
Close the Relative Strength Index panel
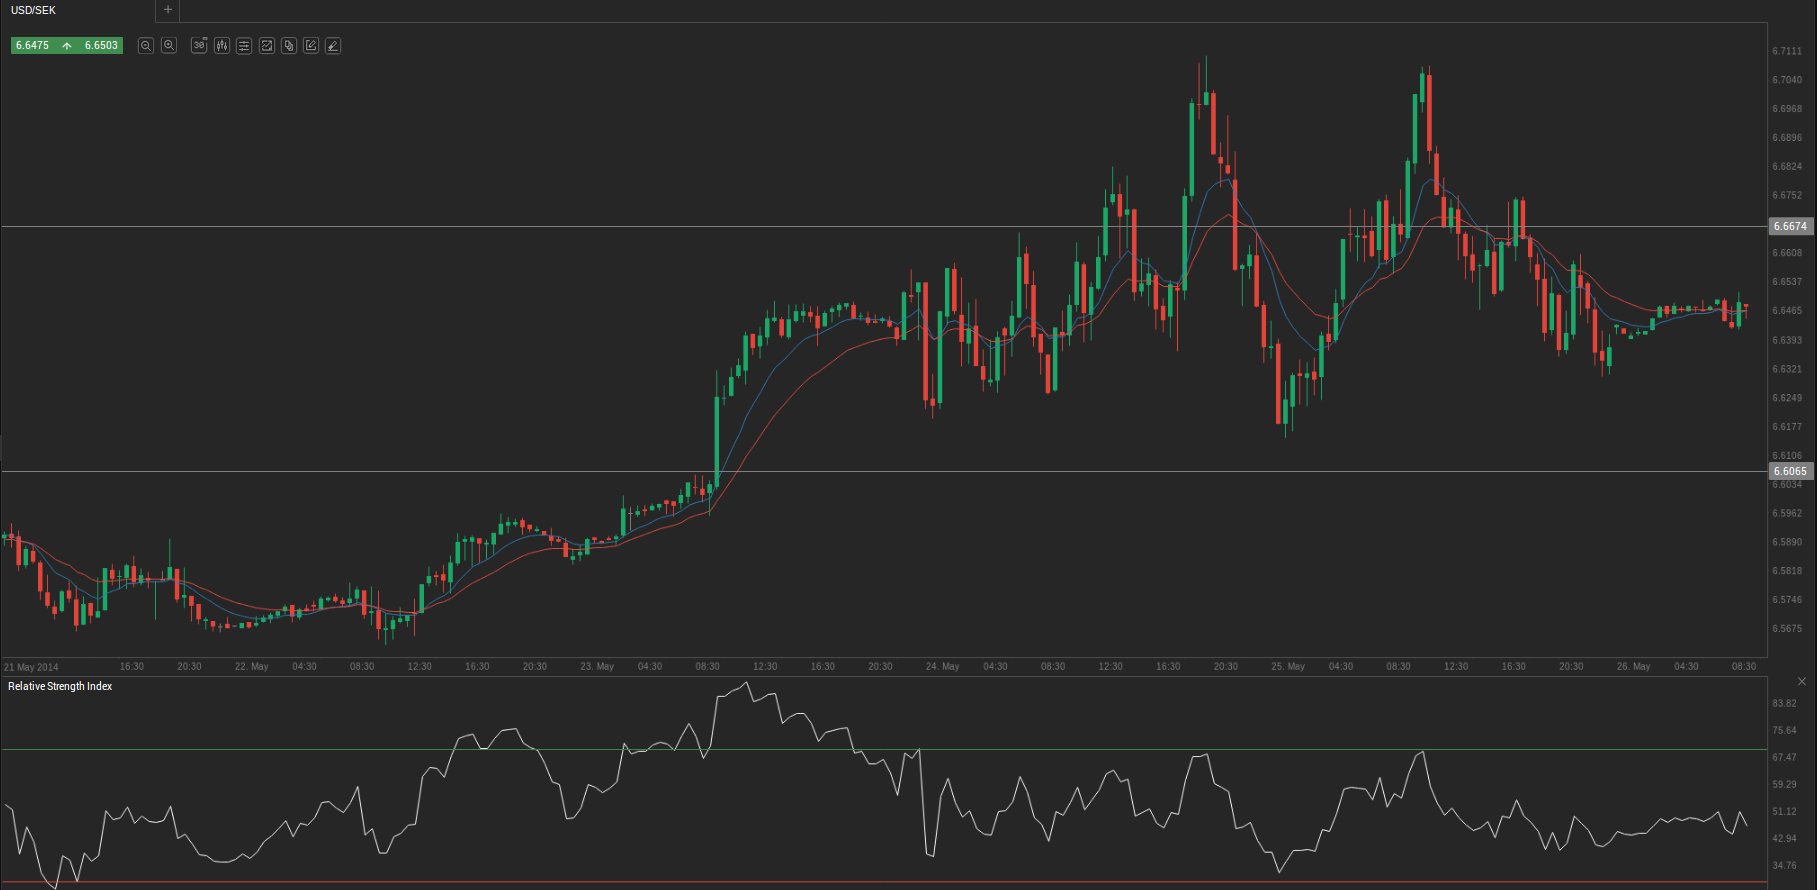click(x=1802, y=682)
